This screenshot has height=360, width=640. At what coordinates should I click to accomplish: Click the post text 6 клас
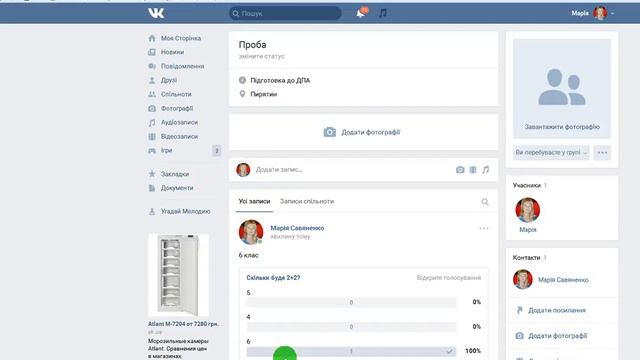pyautogui.click(x=249, y=255)
